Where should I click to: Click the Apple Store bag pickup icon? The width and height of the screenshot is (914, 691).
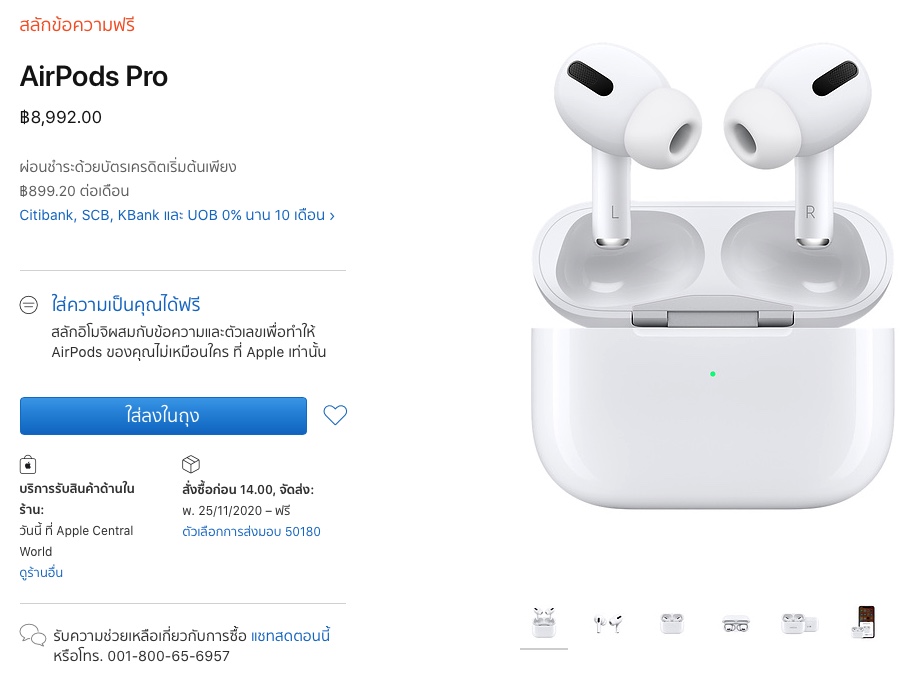28,465
